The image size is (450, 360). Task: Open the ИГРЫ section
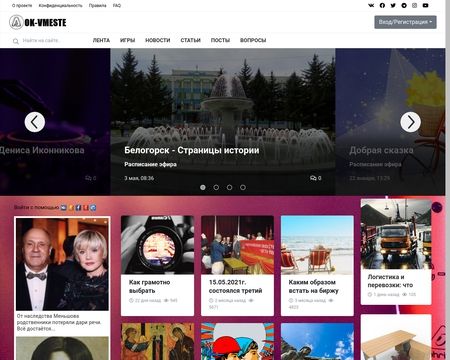[x=127, y=40]
